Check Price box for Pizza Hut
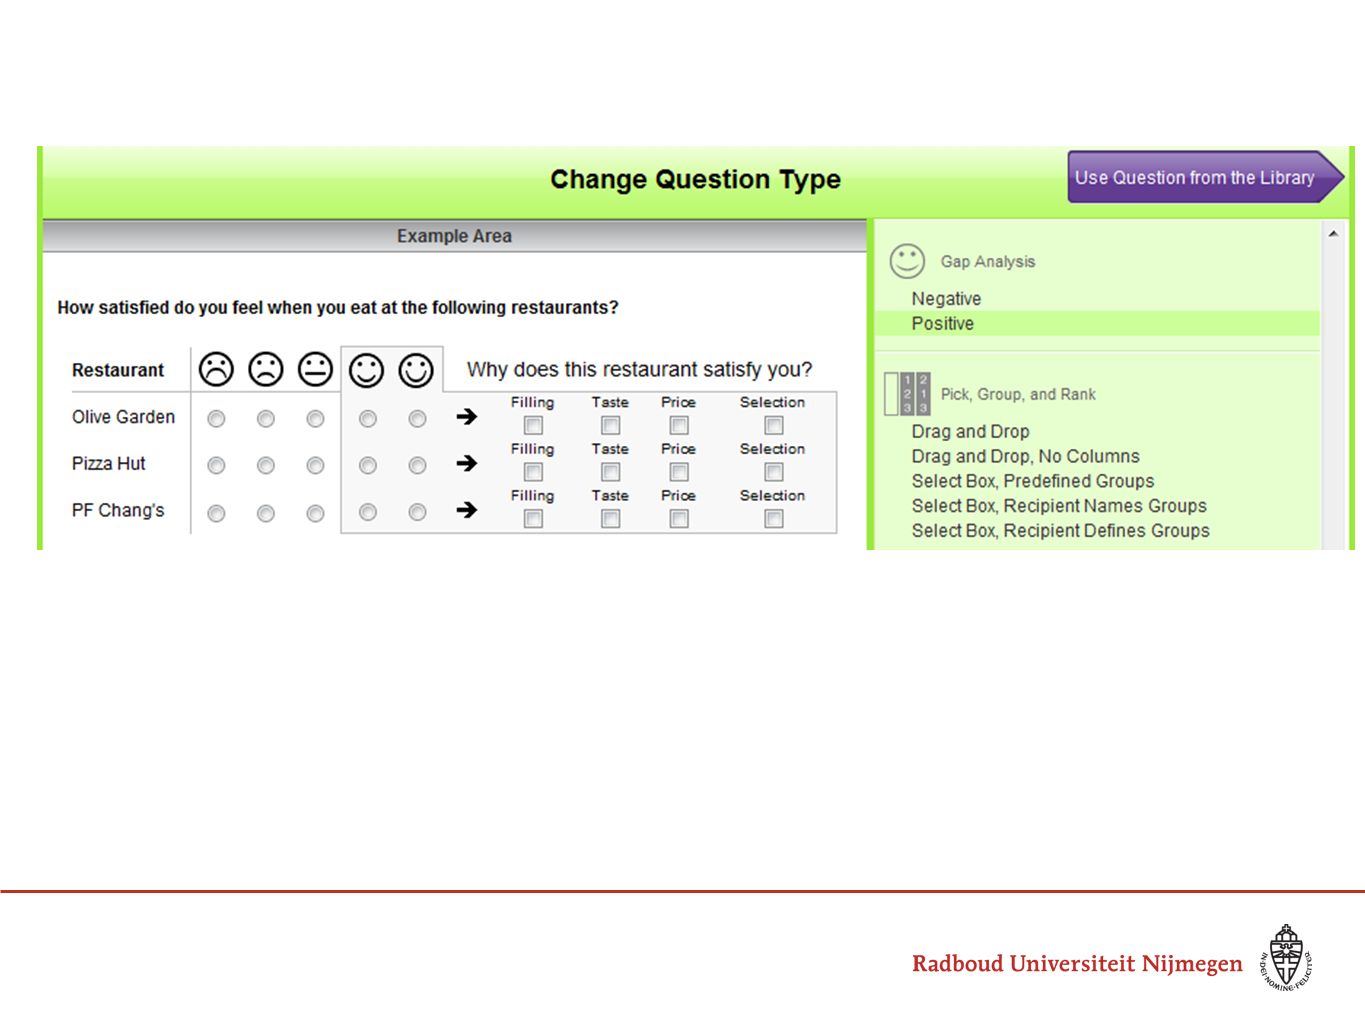The image size is (1365, 1024). pos(679,472)
